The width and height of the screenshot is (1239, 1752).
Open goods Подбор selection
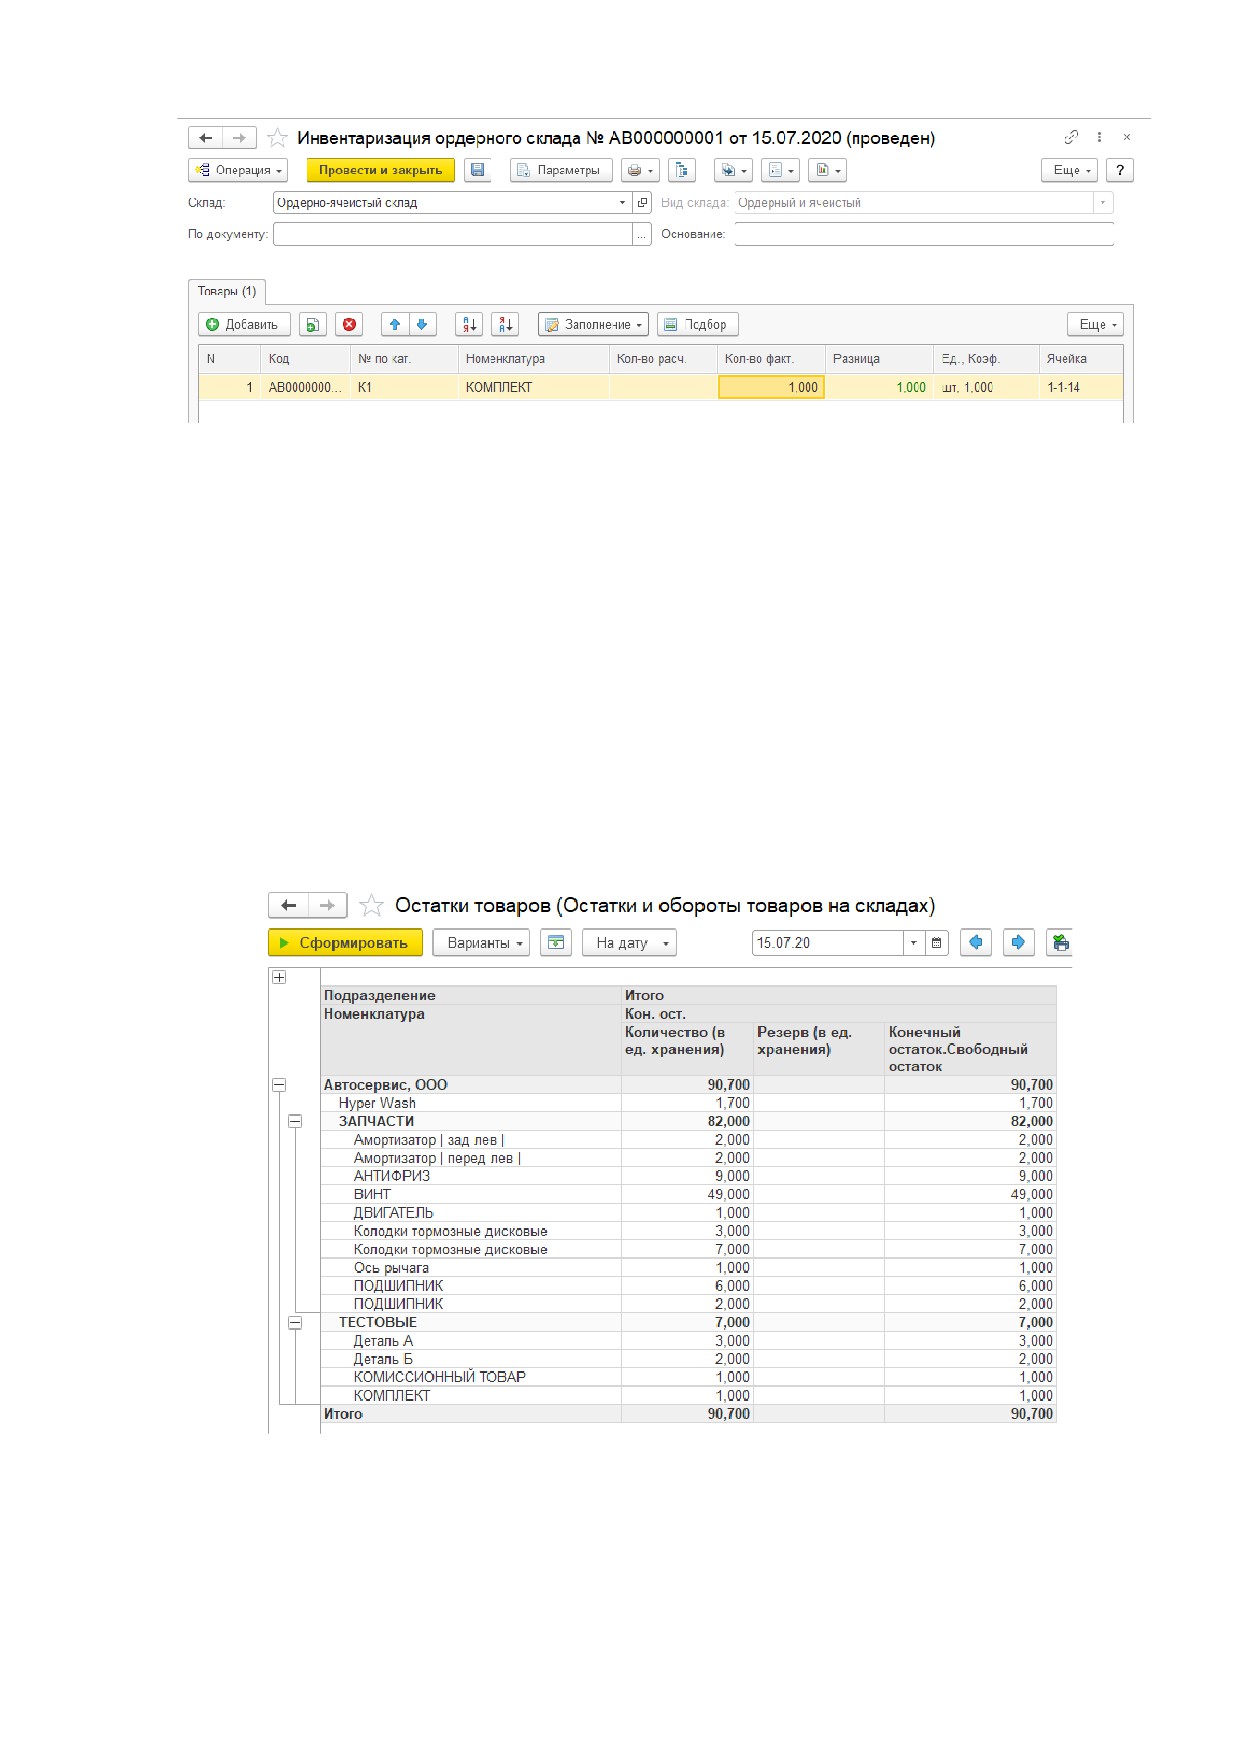698,324
